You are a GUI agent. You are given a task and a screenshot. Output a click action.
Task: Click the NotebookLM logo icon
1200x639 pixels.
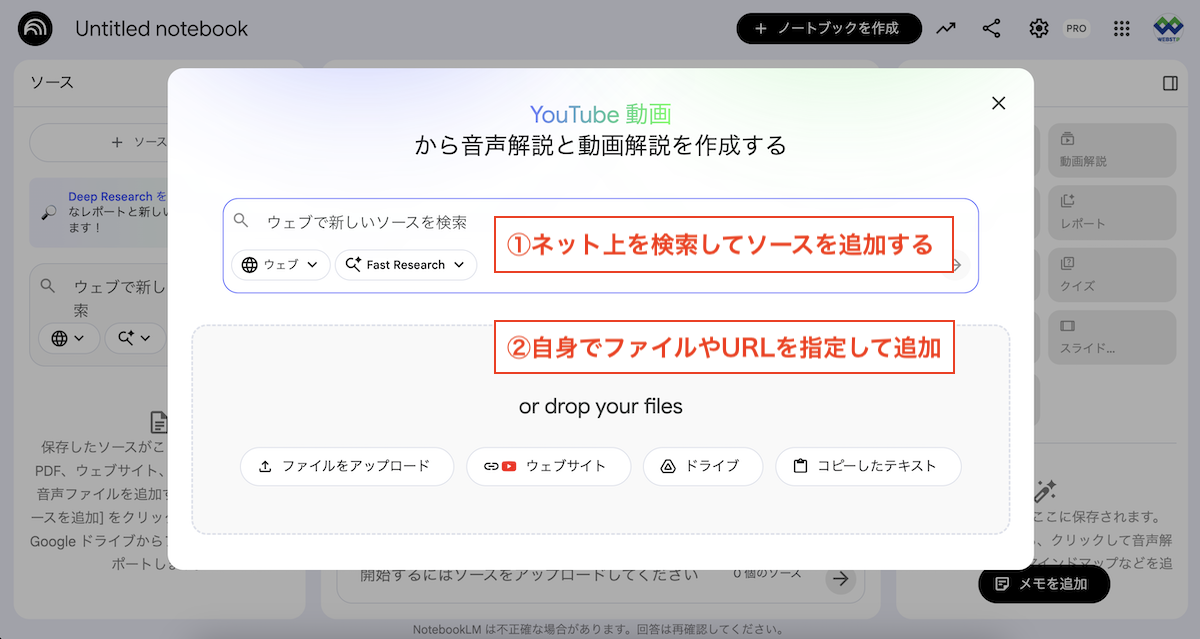[36, 29]
